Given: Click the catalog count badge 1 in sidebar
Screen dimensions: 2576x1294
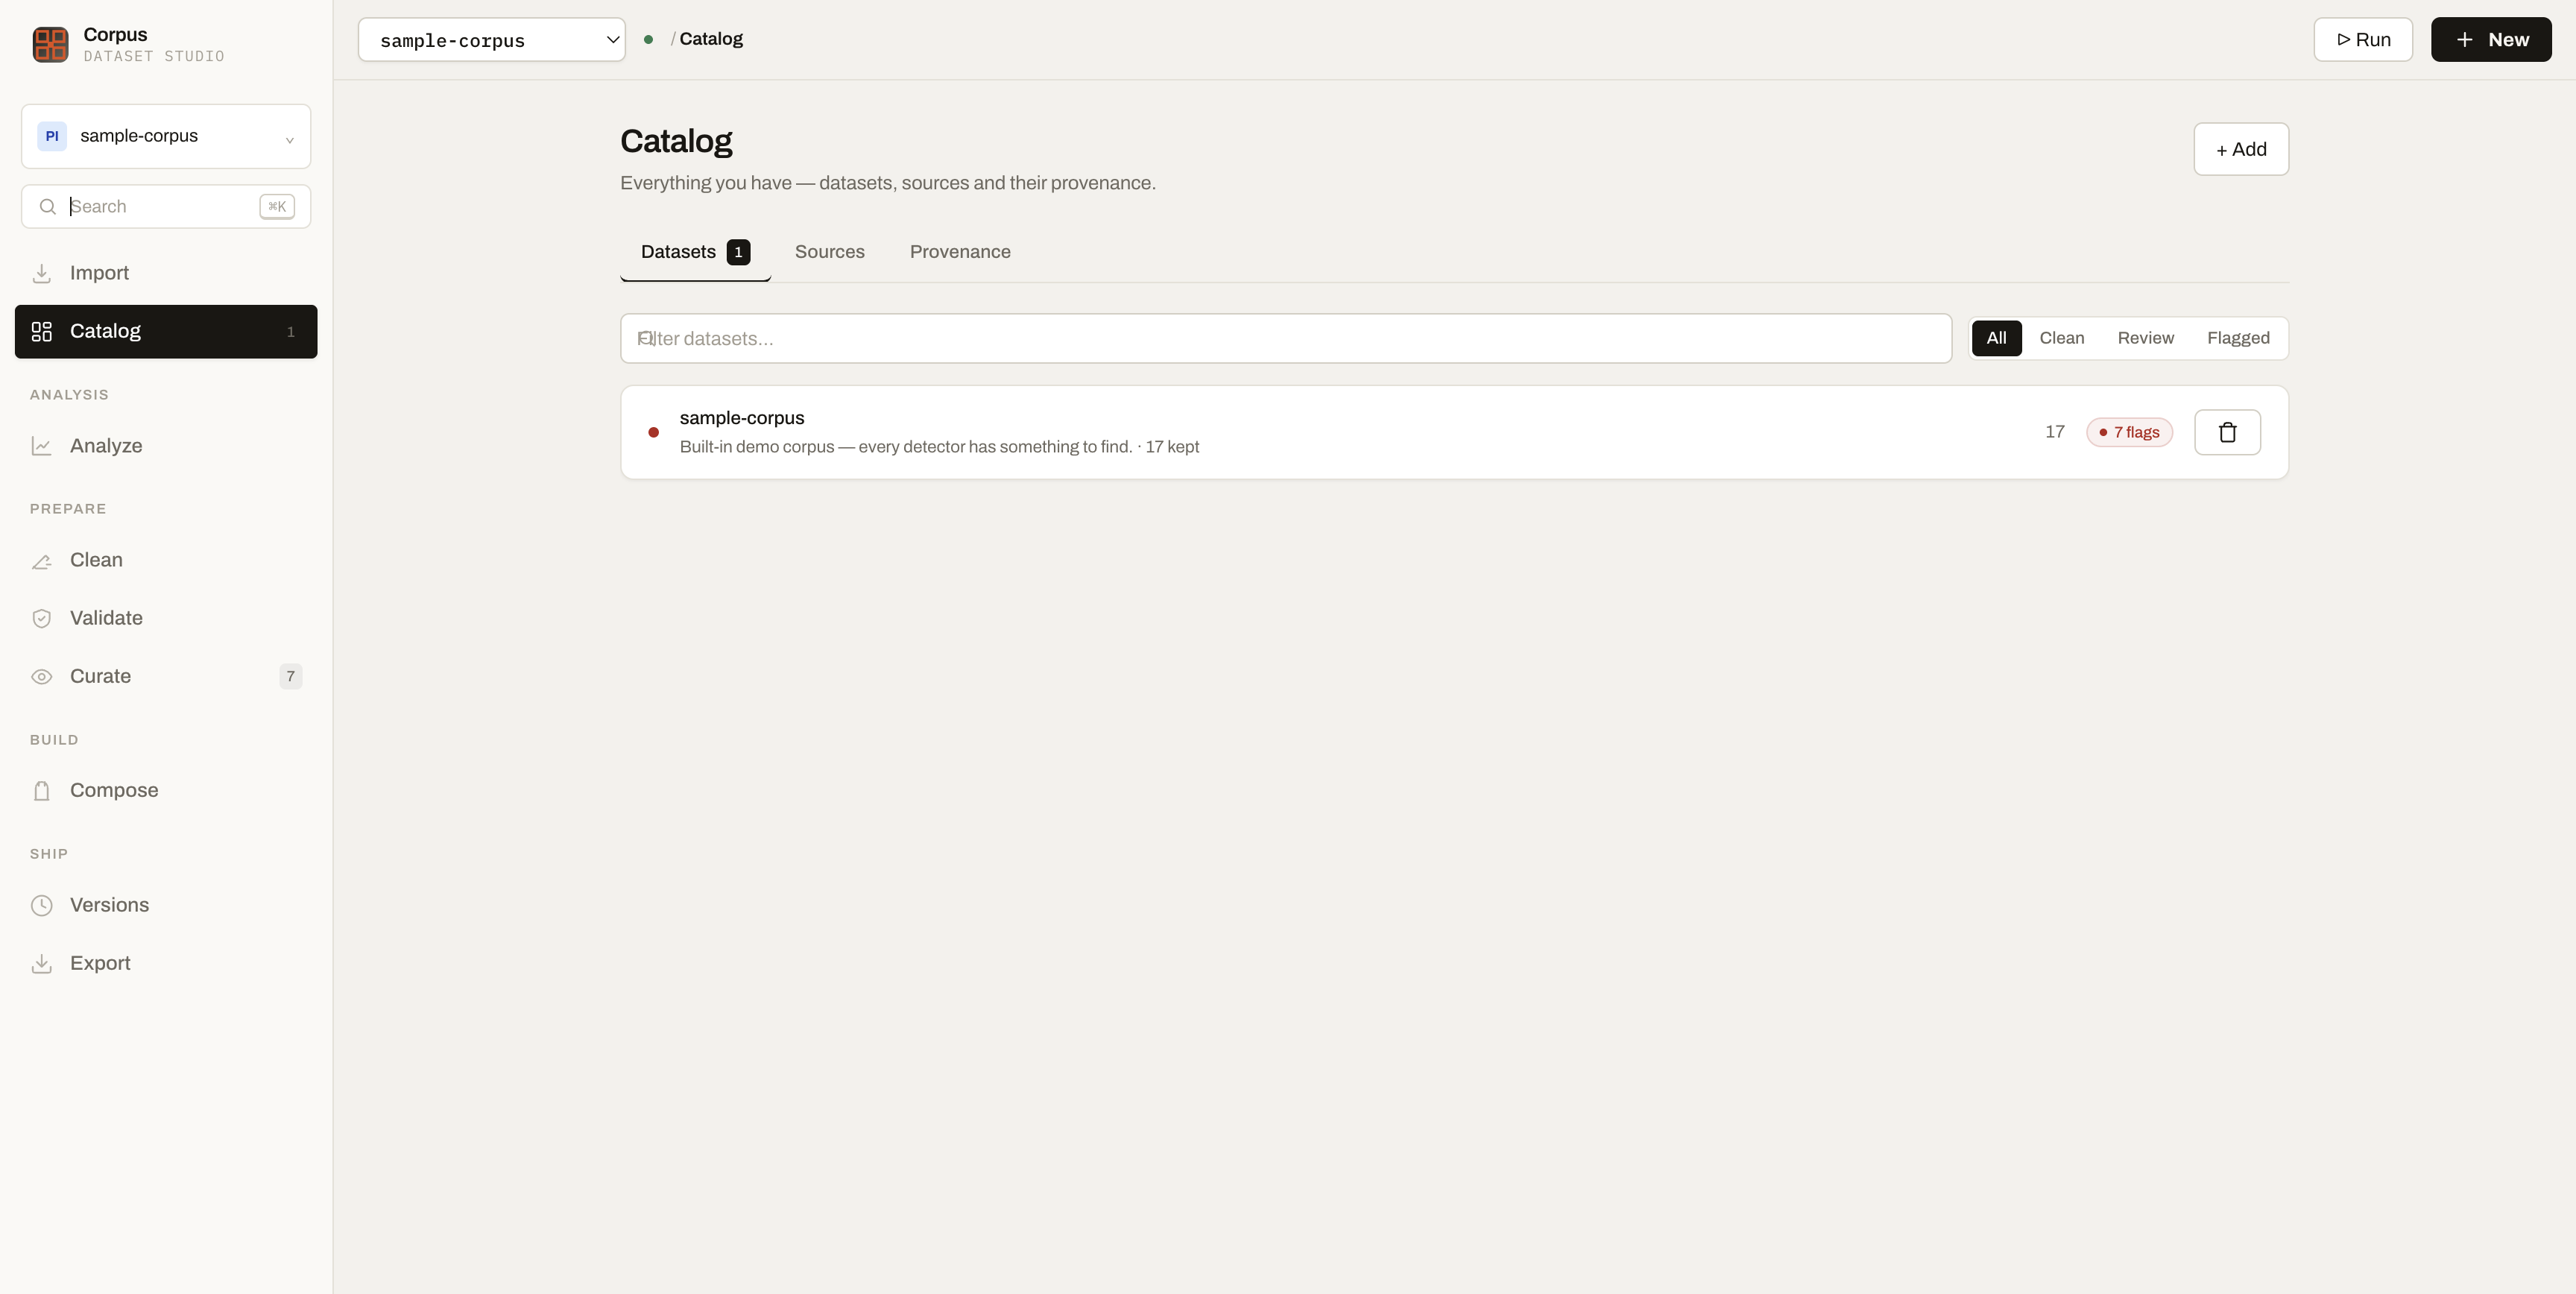Looking at the screenshot, I should click(291, 332).
